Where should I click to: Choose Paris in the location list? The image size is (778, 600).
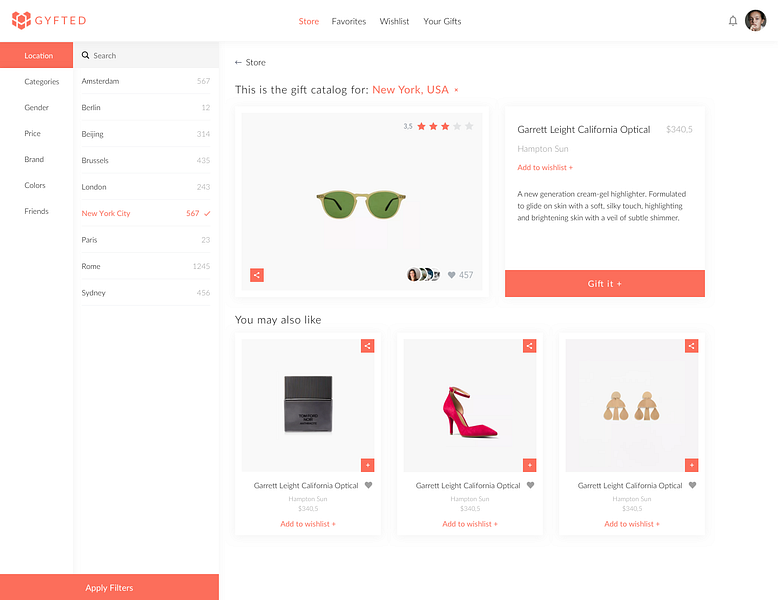click(x=146, y=240)
